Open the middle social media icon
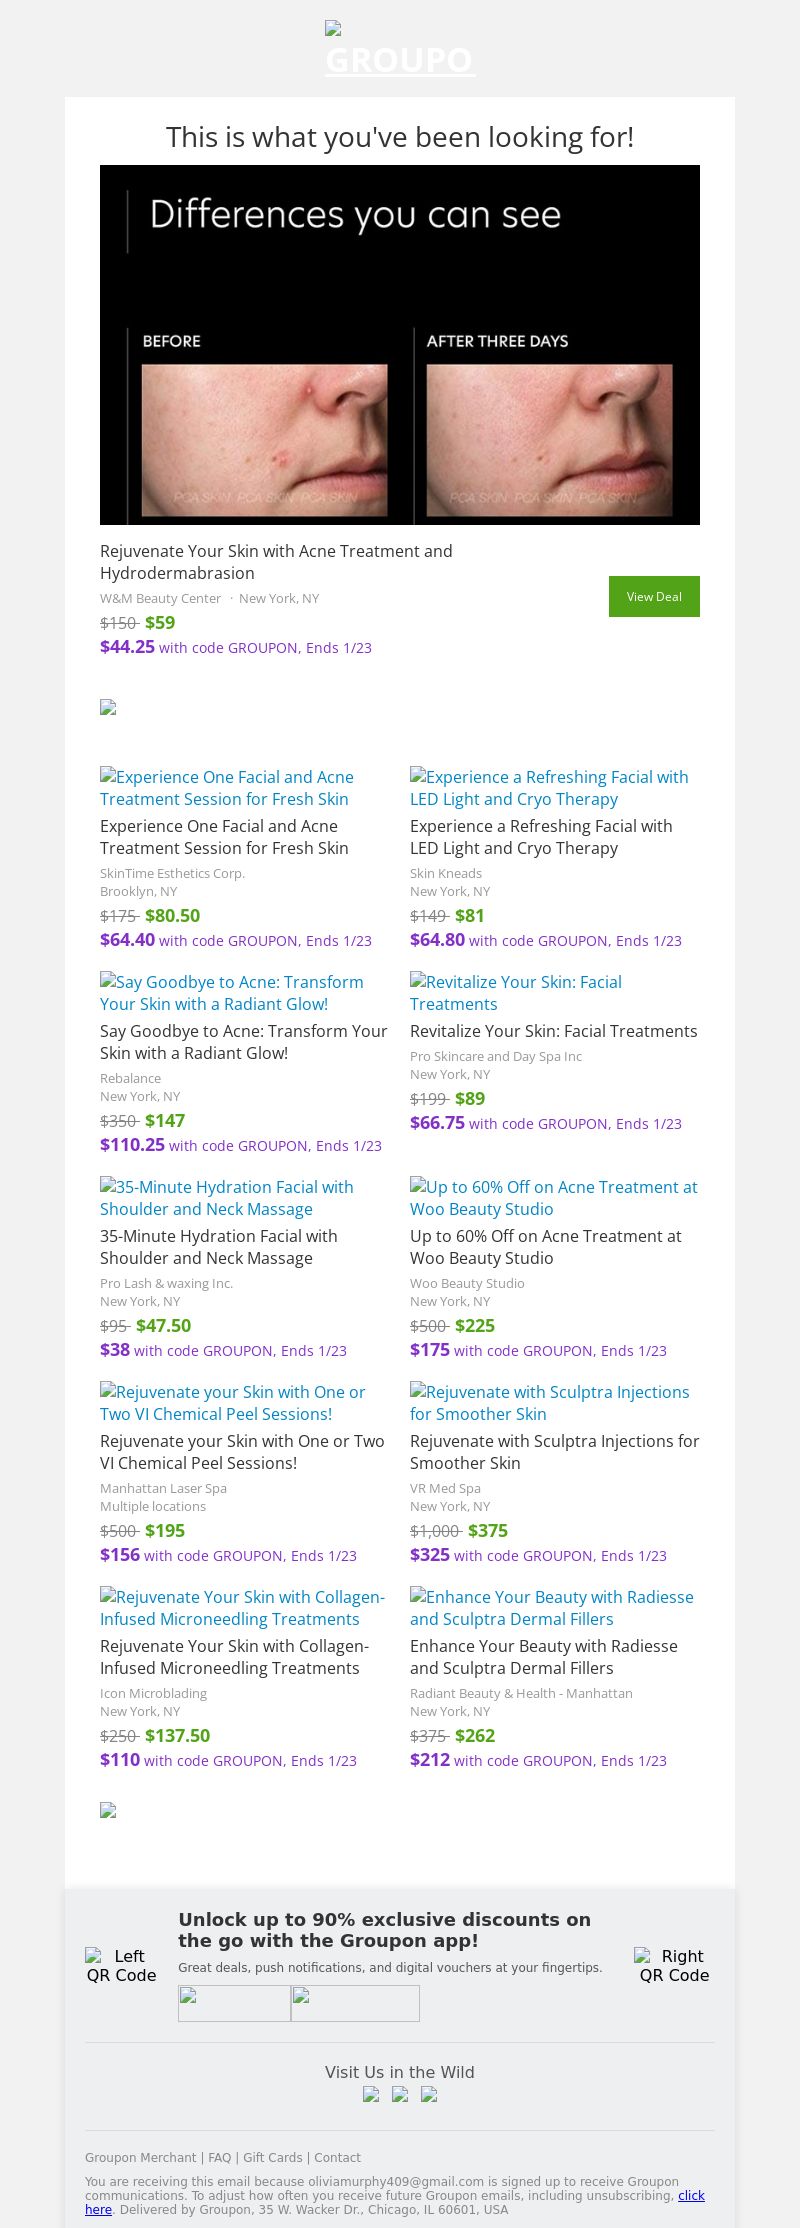This screenshot has height=2228, width=800. tap(400, 2095)
